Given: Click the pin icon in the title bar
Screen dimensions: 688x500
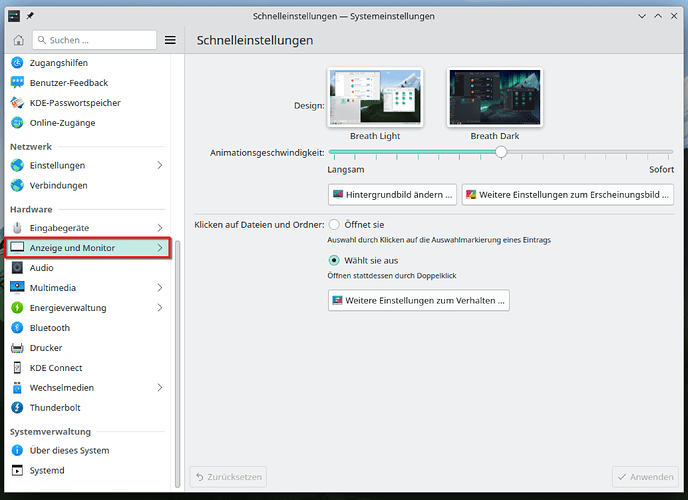Looking at the screenshot, I should click(x=30, y=16).
